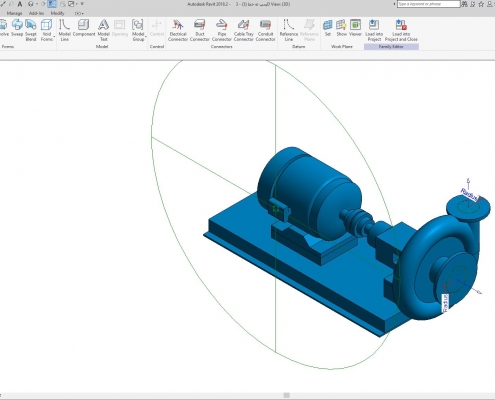Select the Model Text tool
The image size is (495, 400).
[103, 30]
